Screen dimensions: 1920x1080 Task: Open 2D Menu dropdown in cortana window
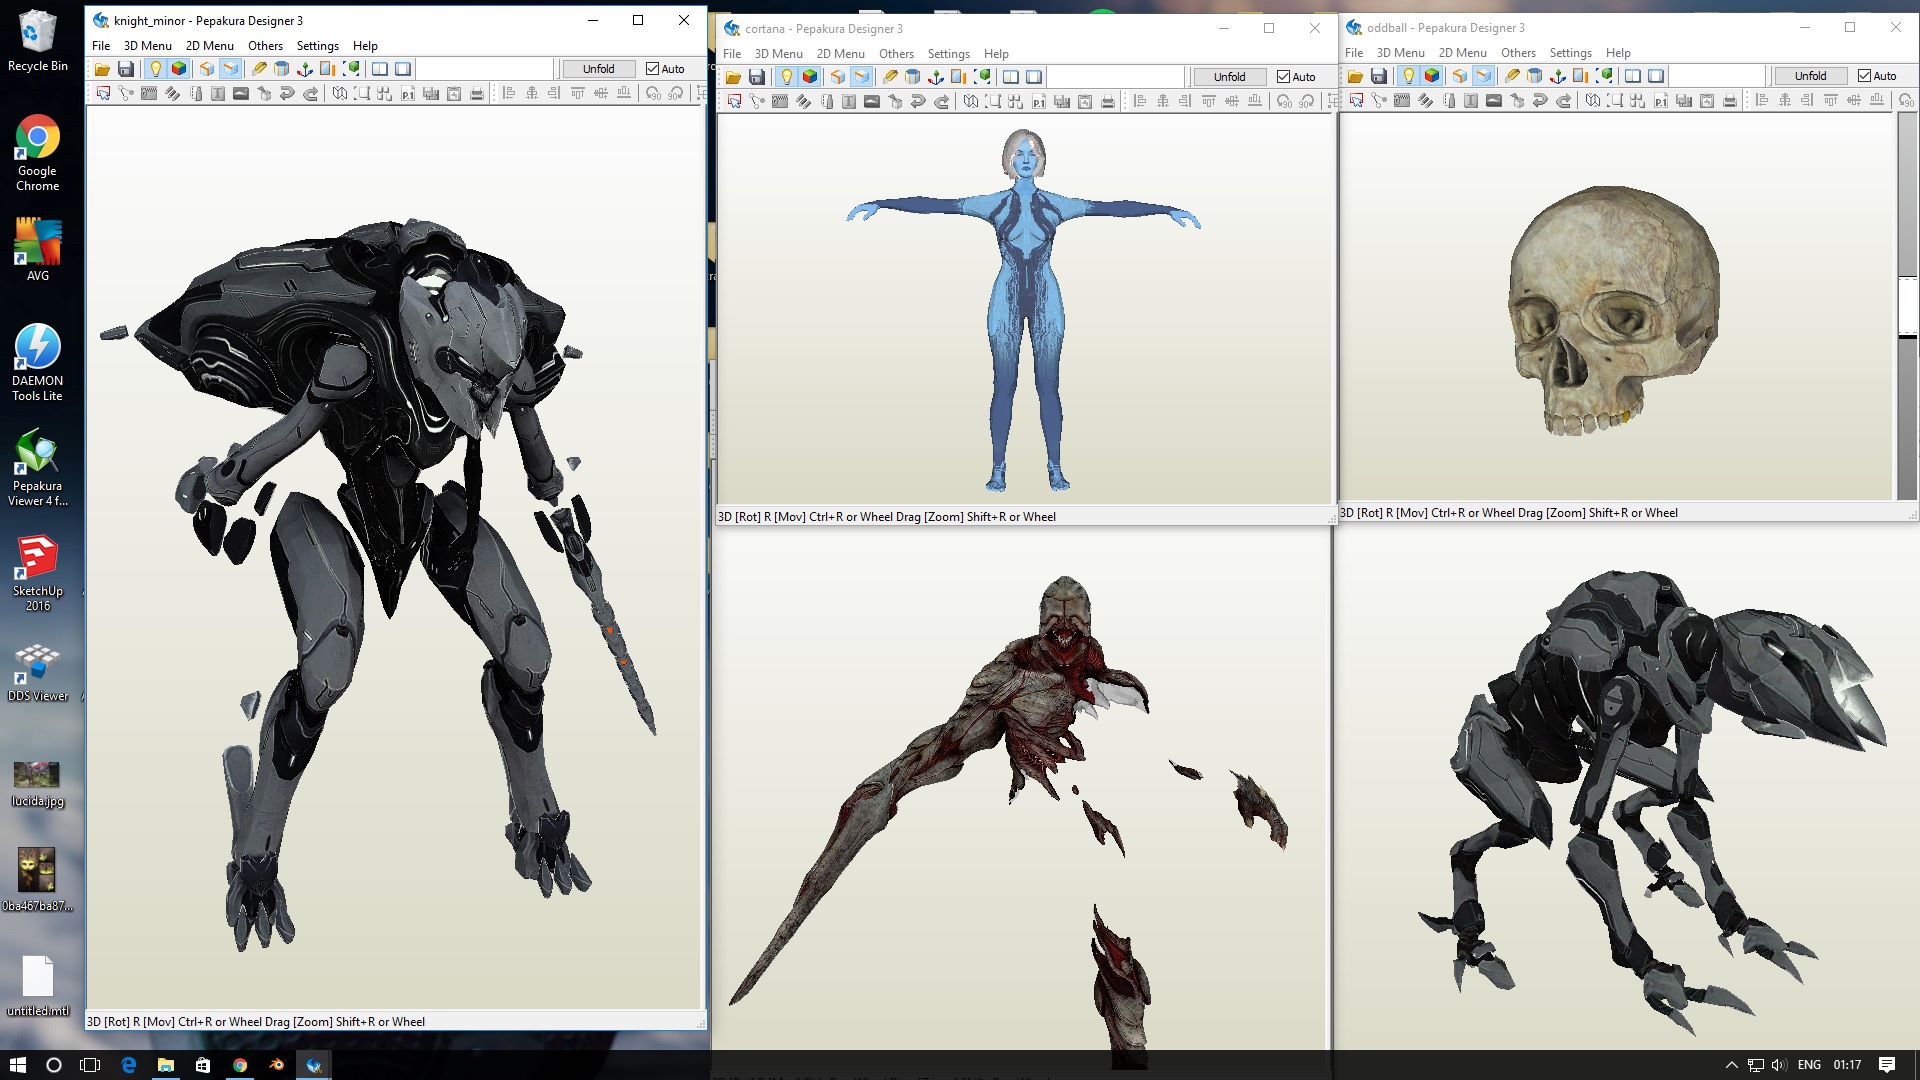[840, 54]
